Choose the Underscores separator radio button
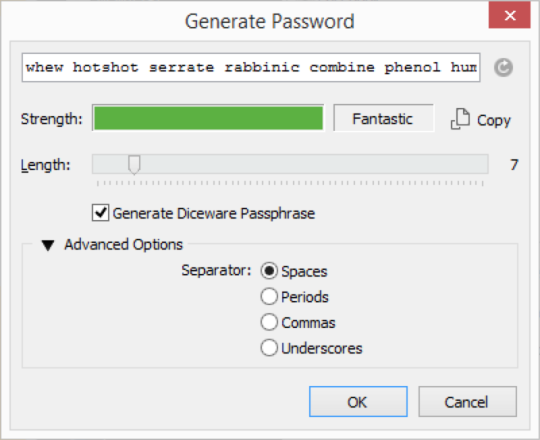This screenshot has height=440, width=540. coord(269,348)
